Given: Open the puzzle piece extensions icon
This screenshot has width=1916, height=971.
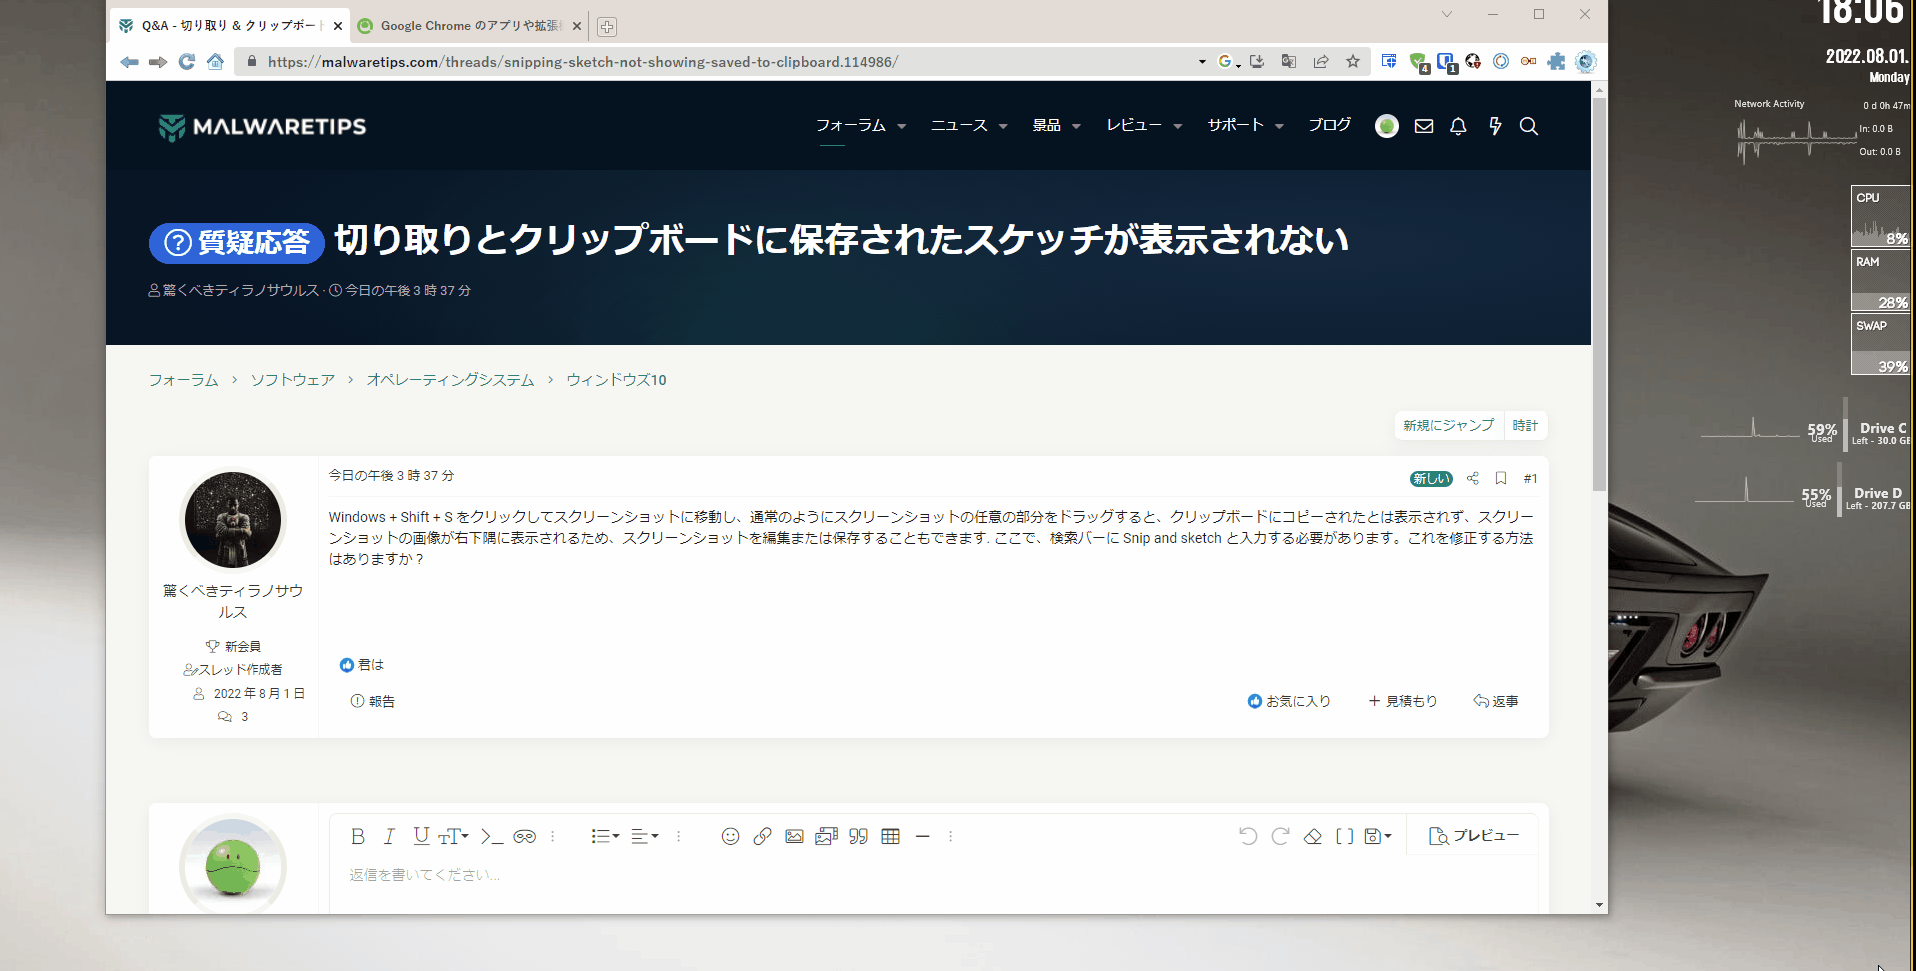Looking at the screenshot, I should (x=1556, y=62).
